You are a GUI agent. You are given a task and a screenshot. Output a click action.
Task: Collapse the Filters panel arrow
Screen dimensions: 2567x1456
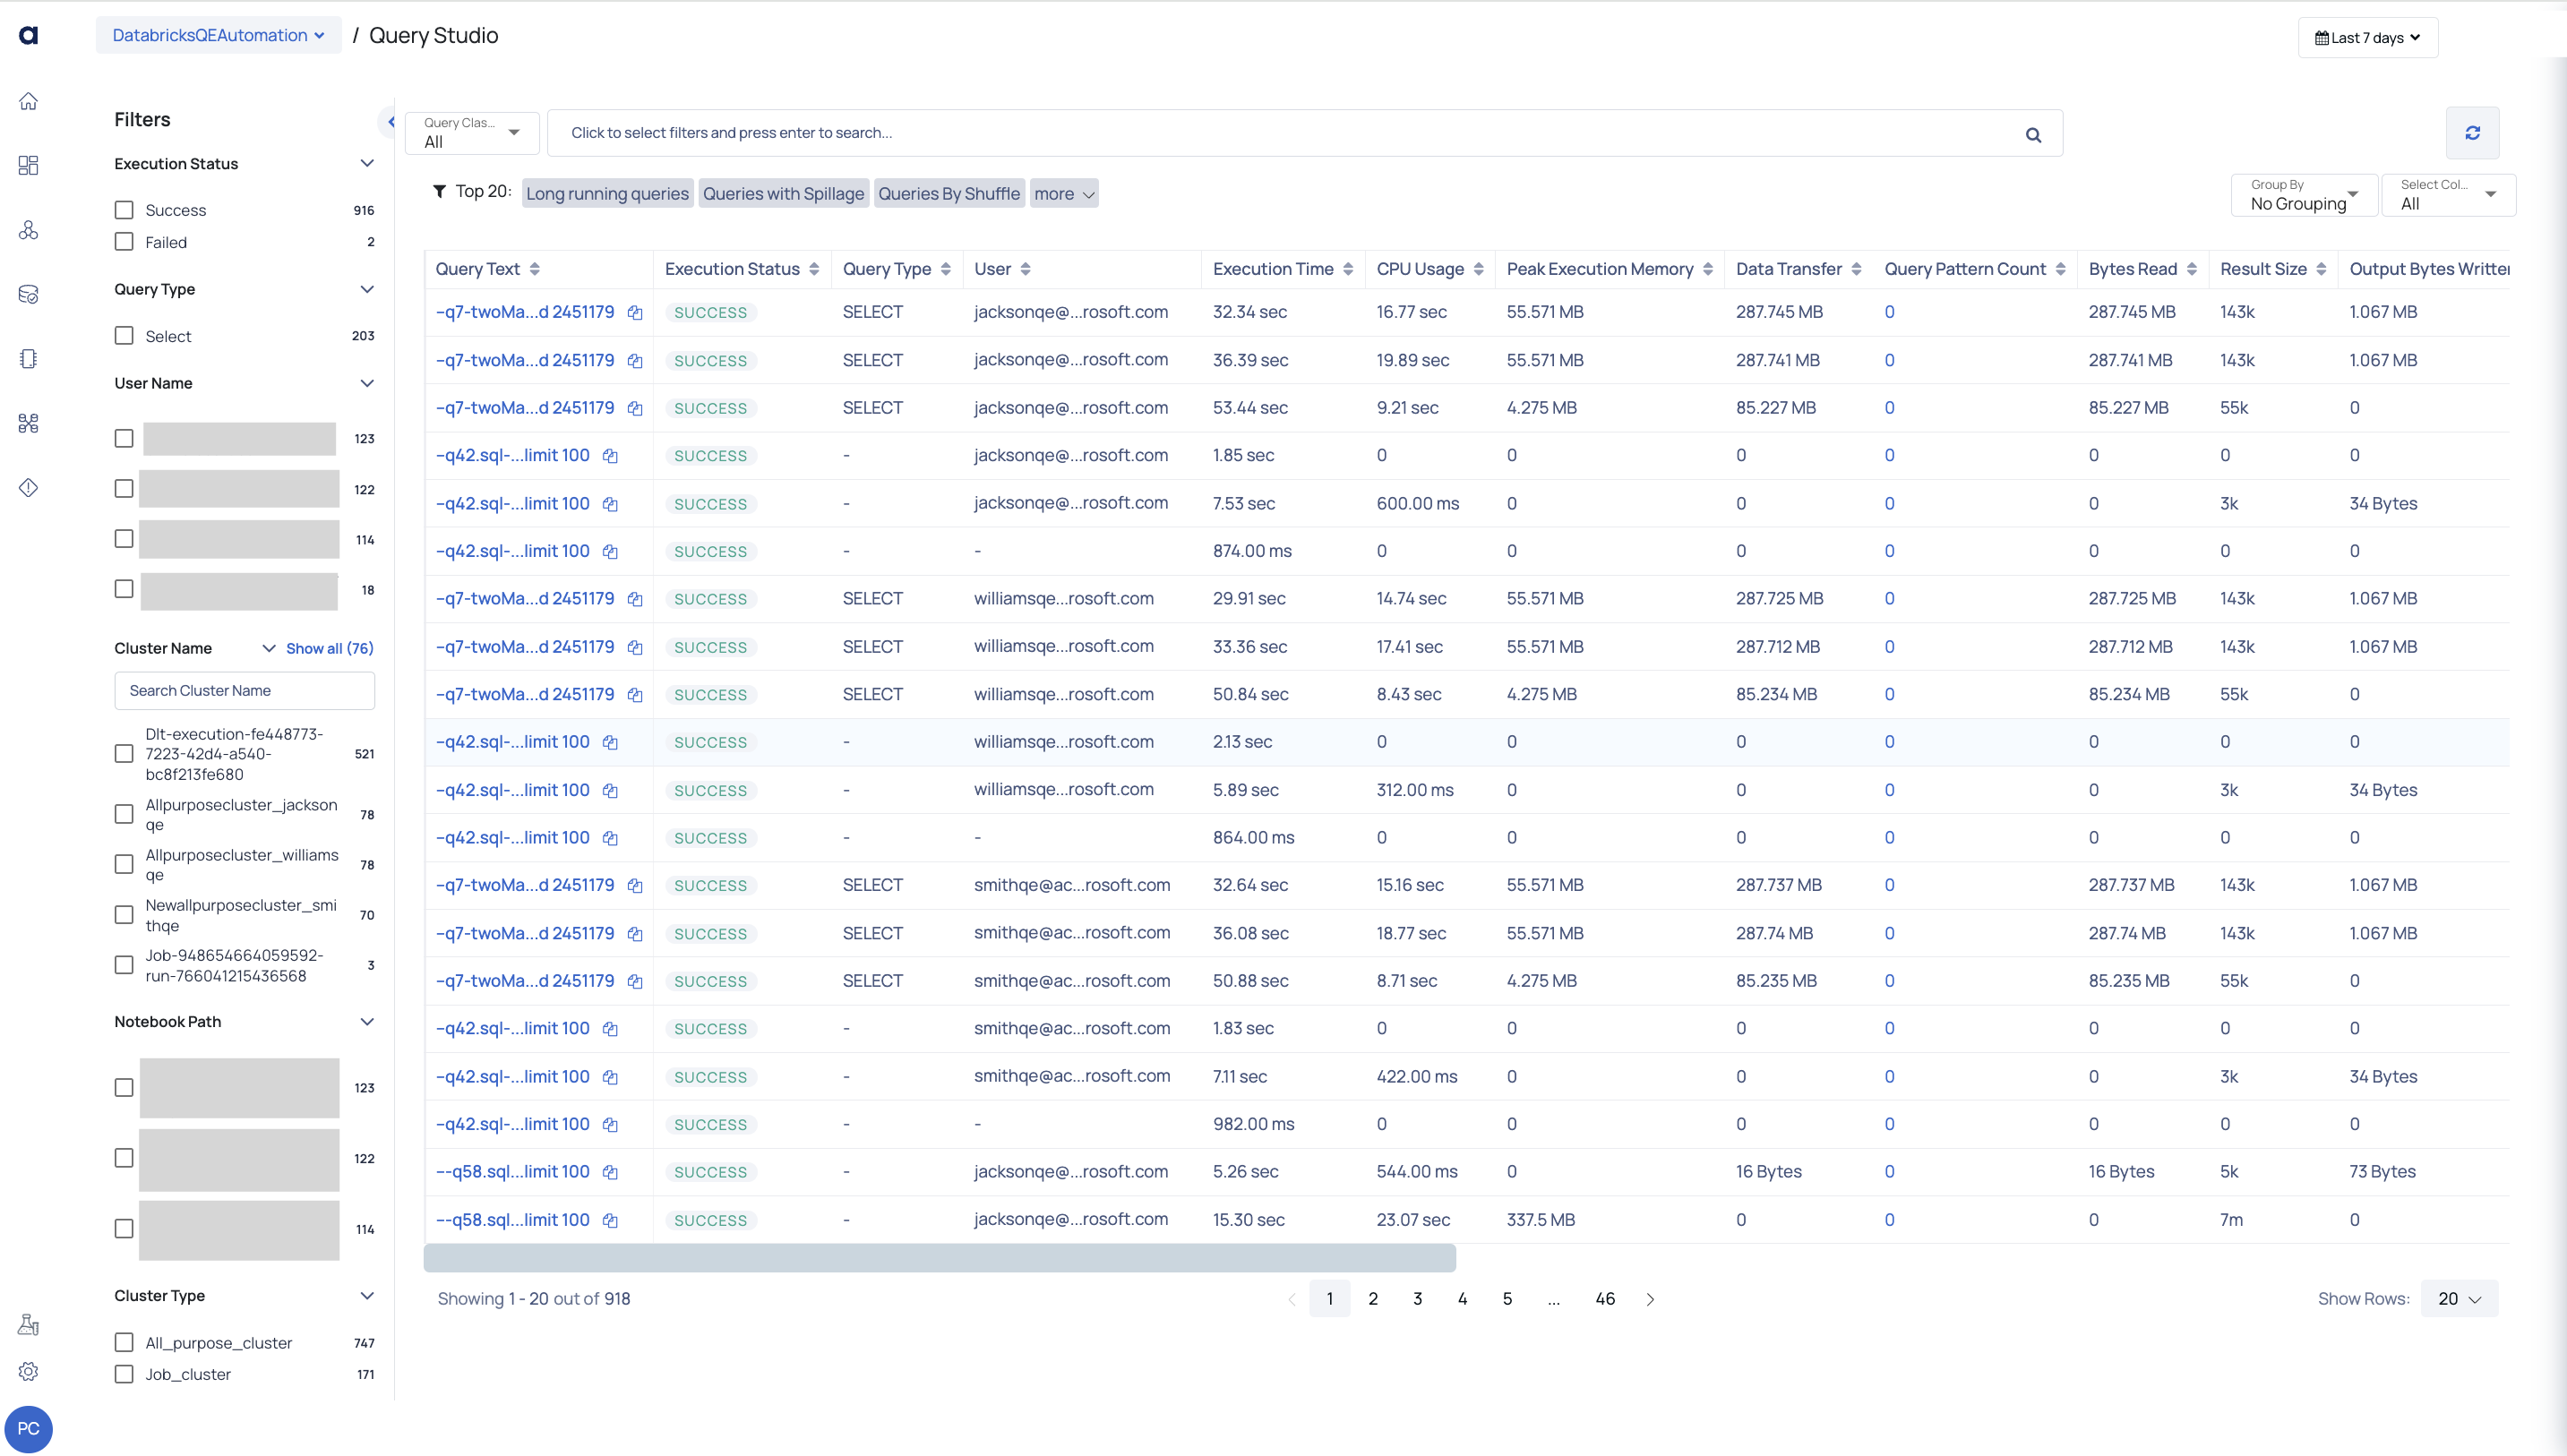[x=391, y=122]
